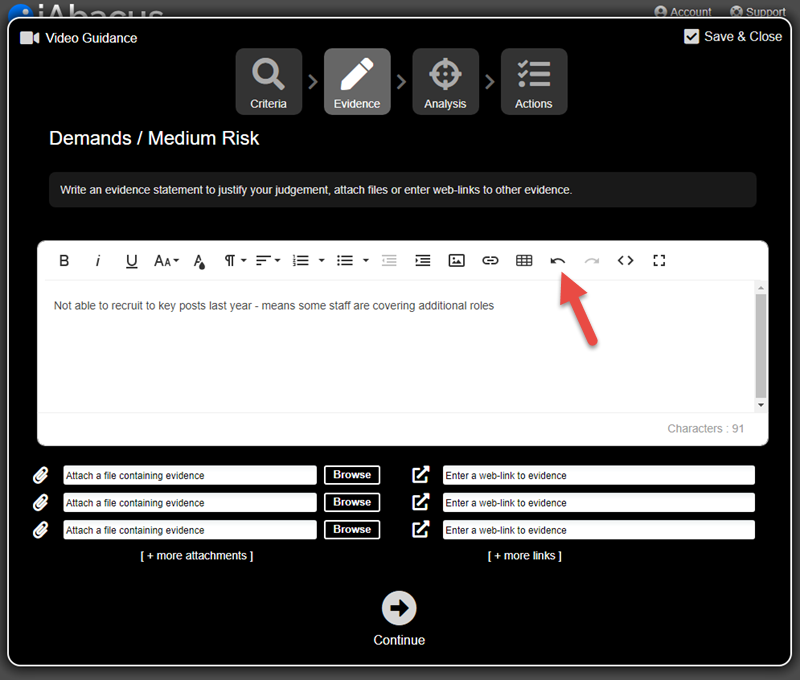Viewport: 800px width, 680px height.
Task: Browse for the third evidence file
Action: tap(352, 530)
